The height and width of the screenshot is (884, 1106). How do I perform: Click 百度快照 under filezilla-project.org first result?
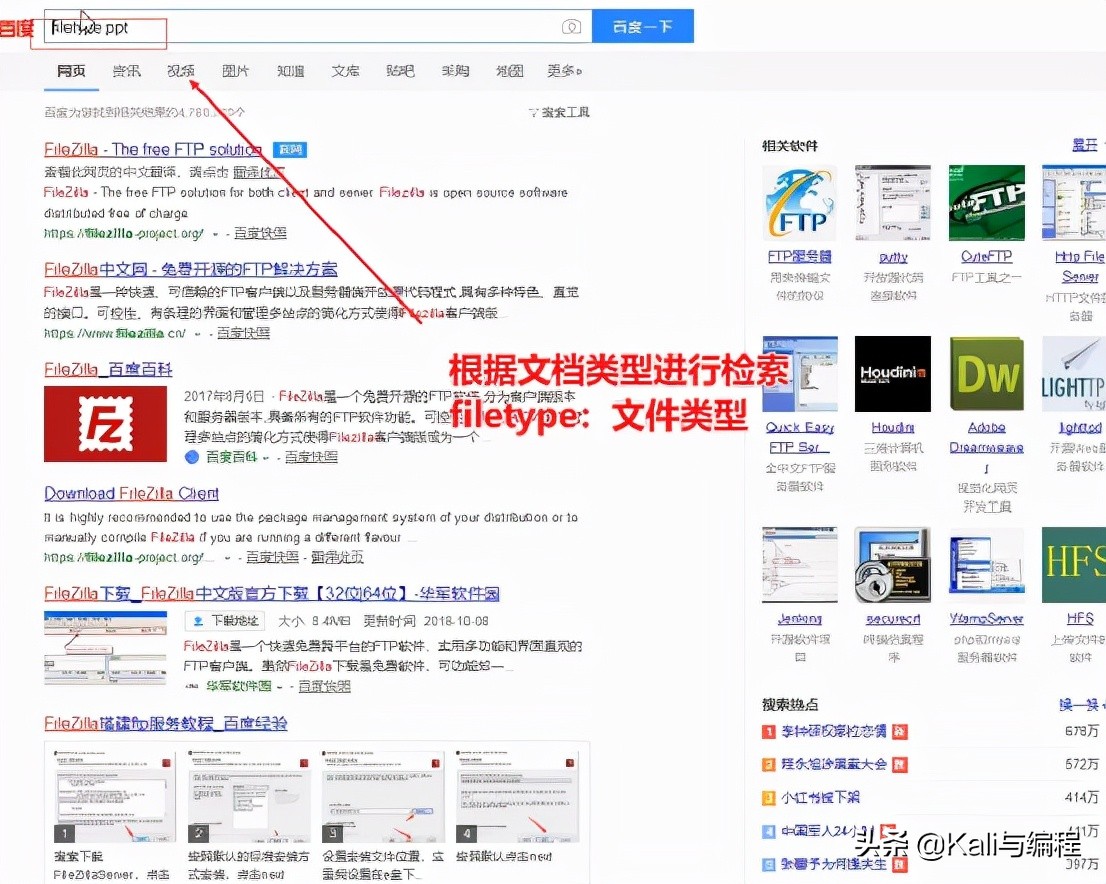260,233
